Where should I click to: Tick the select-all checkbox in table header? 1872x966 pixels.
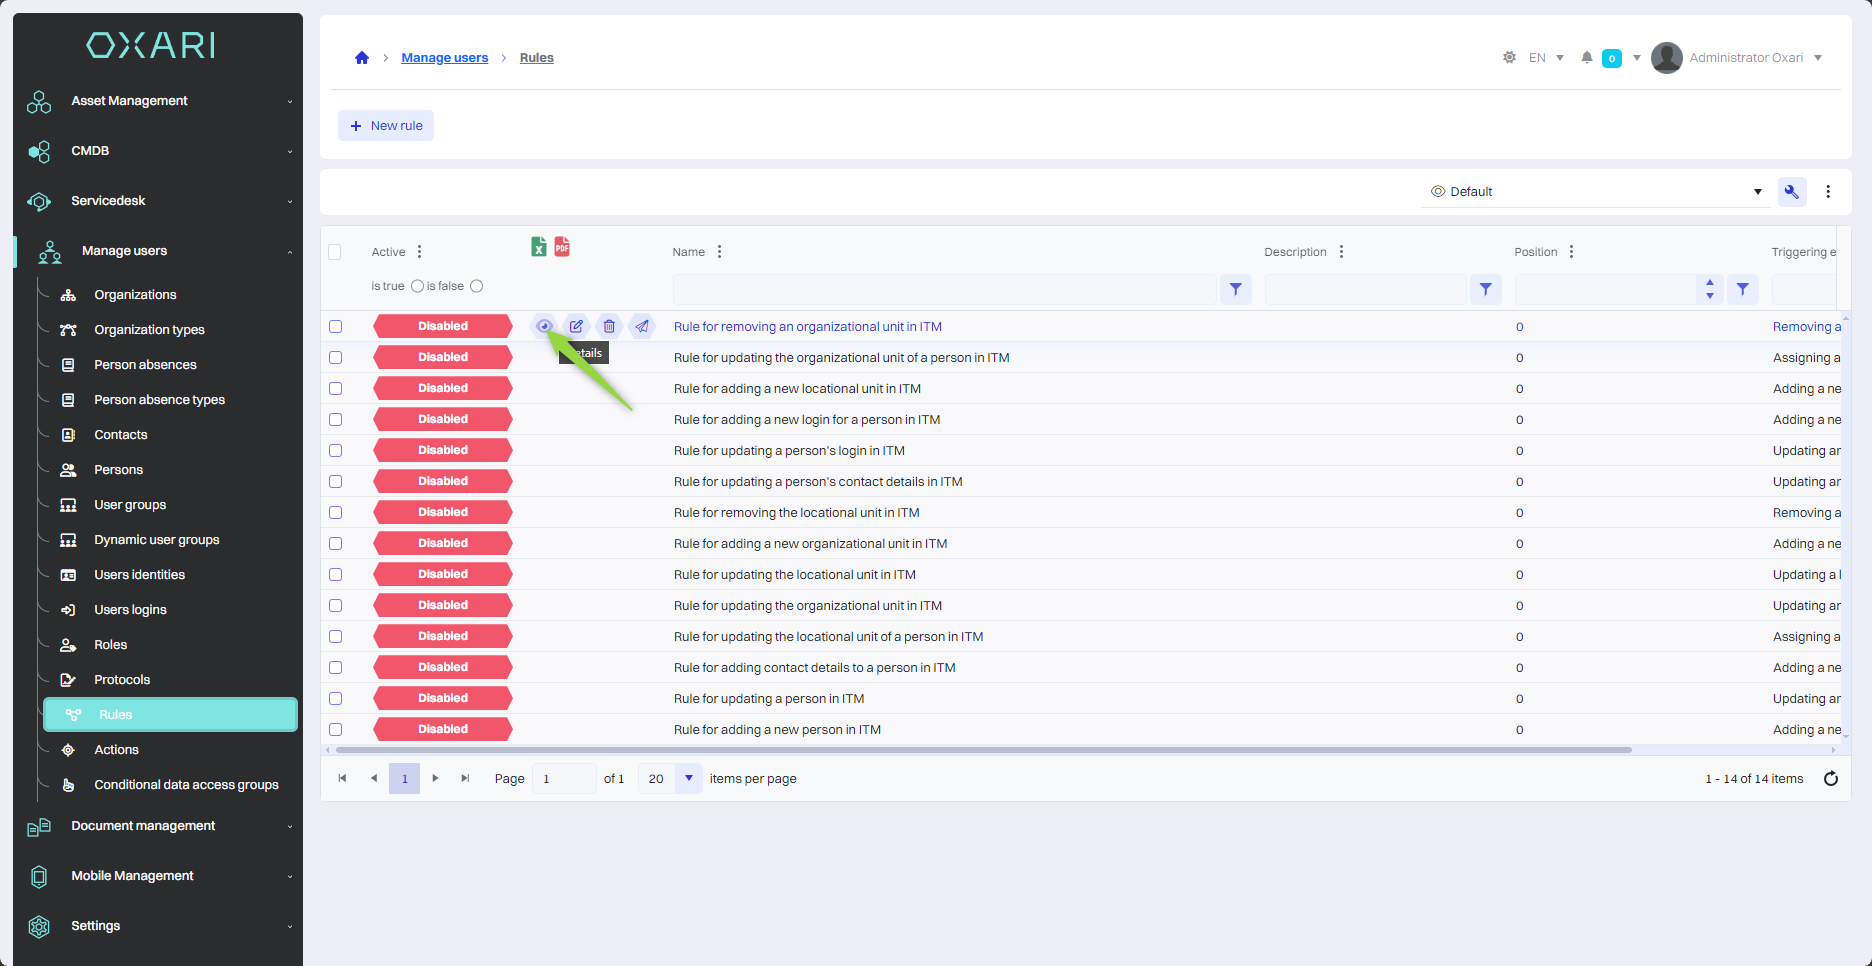coord(335,252)
